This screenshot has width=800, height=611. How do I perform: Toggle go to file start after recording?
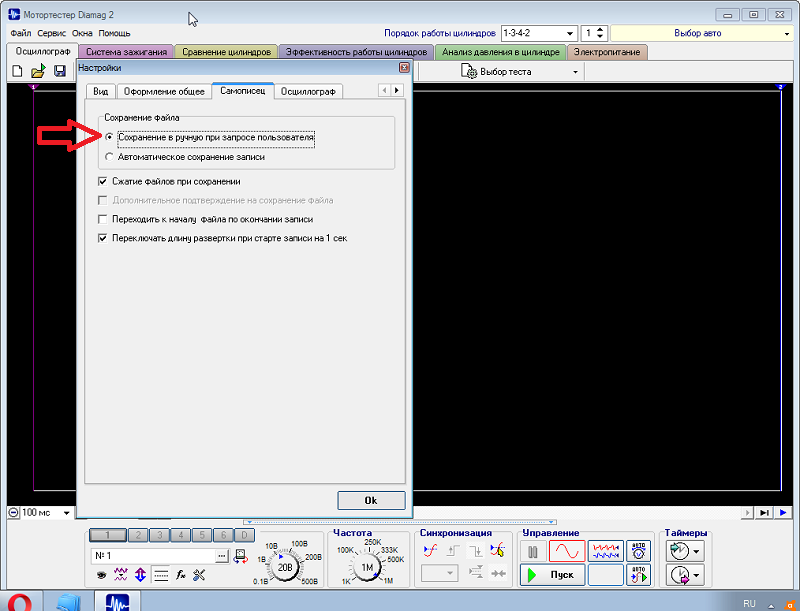(103, 219)
